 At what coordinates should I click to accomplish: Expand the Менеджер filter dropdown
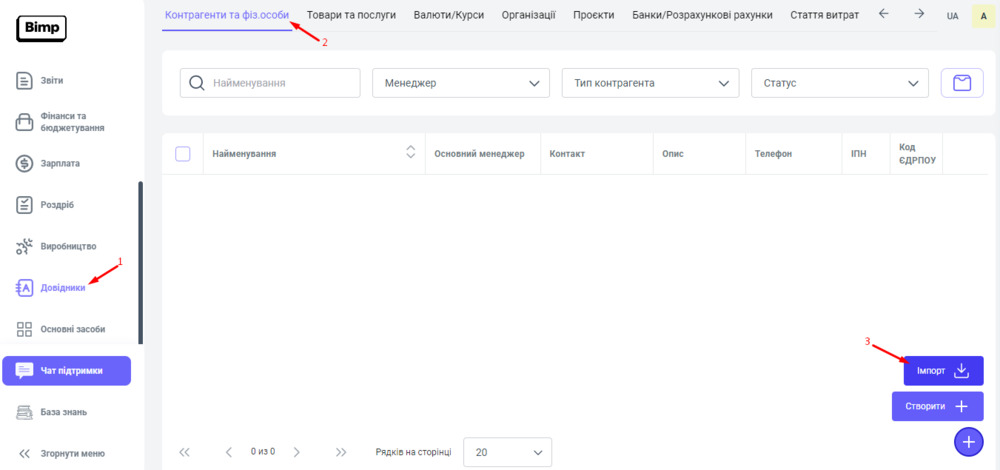460,83
